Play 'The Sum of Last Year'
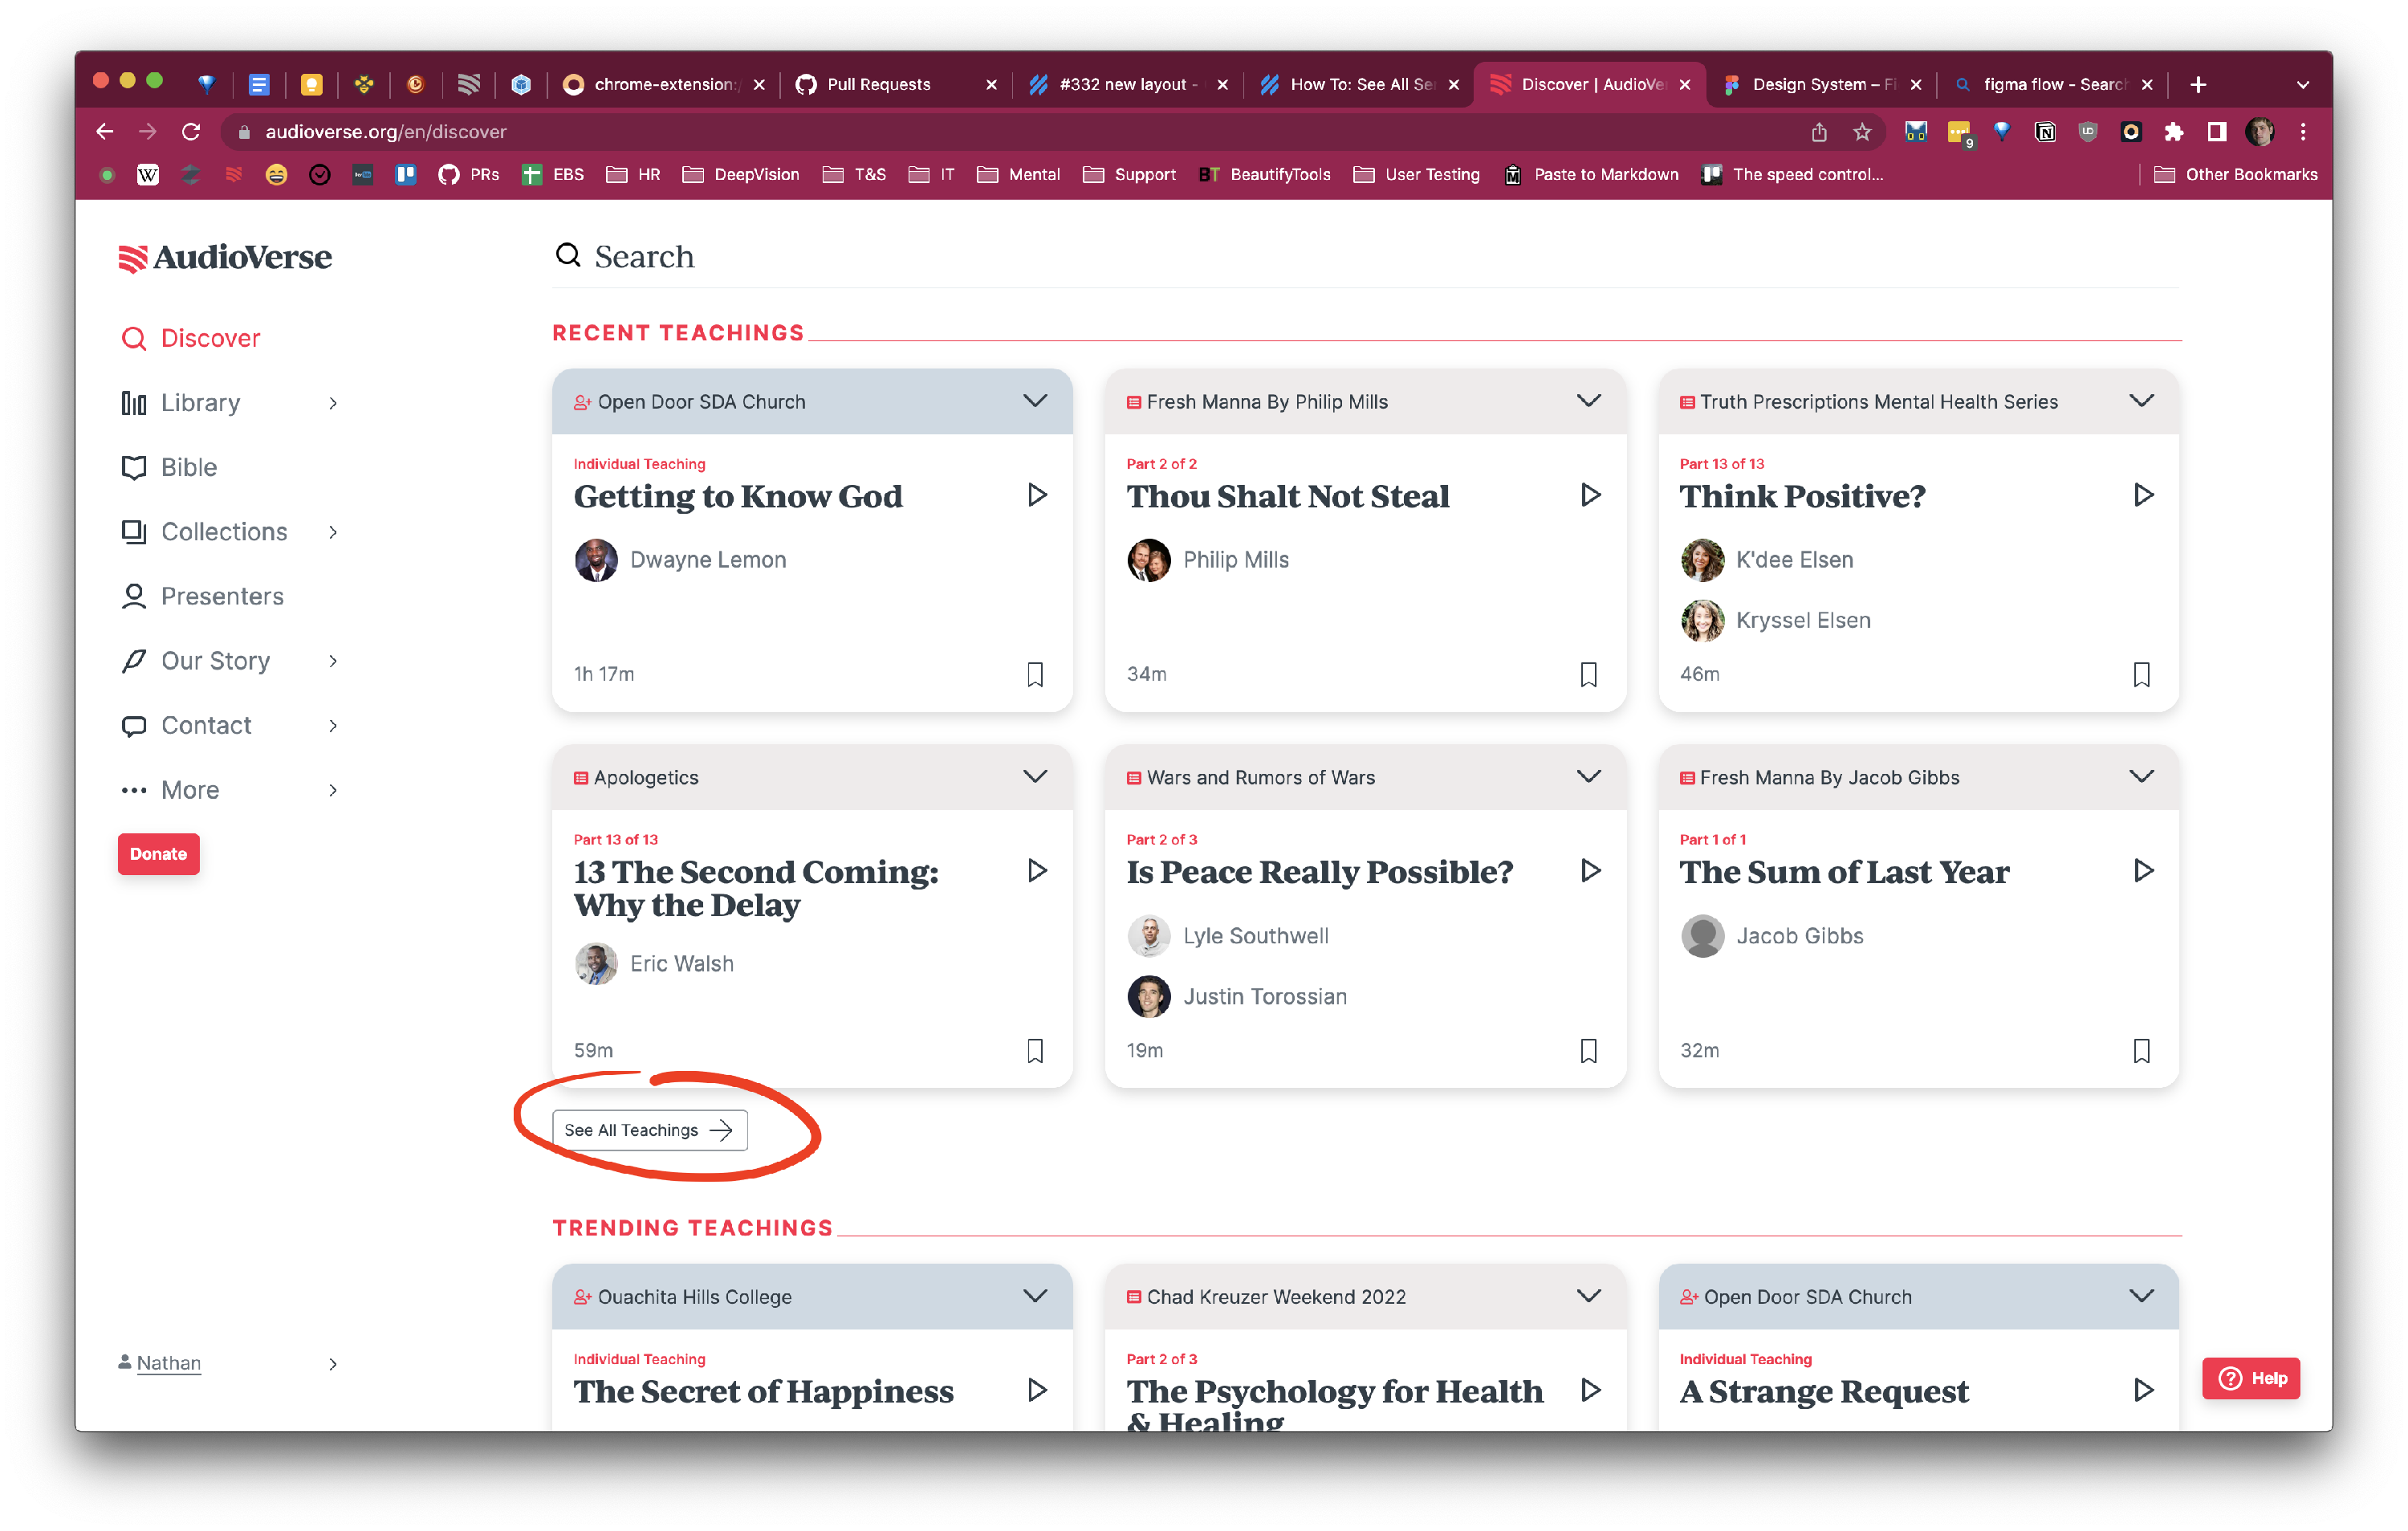The width and height of the screenshot is (2408, 1531). tap(2143, 870)
